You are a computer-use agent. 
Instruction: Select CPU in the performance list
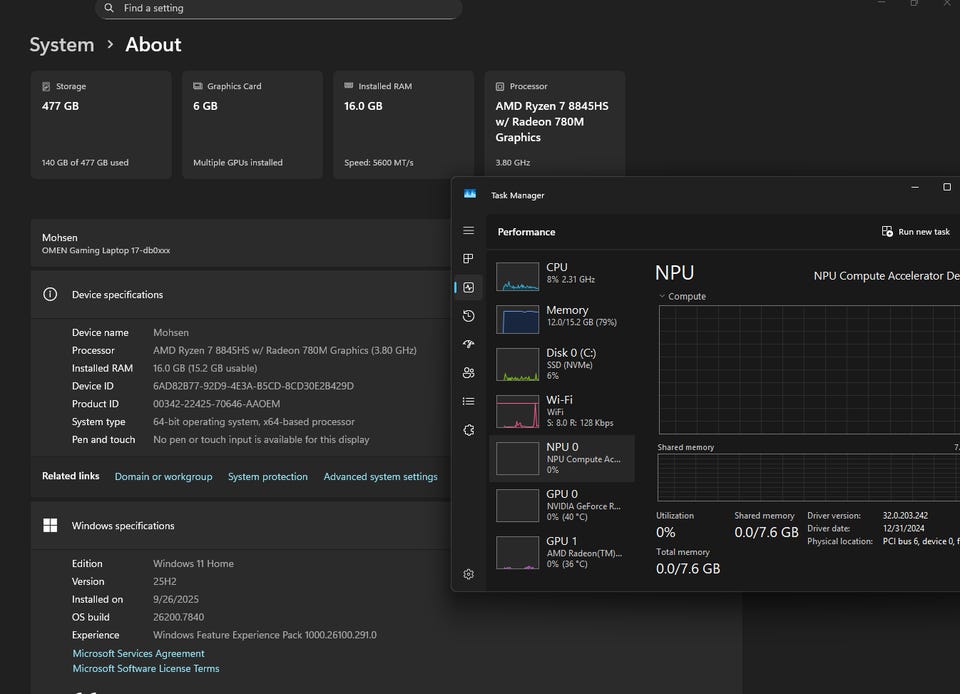(561, 274)
